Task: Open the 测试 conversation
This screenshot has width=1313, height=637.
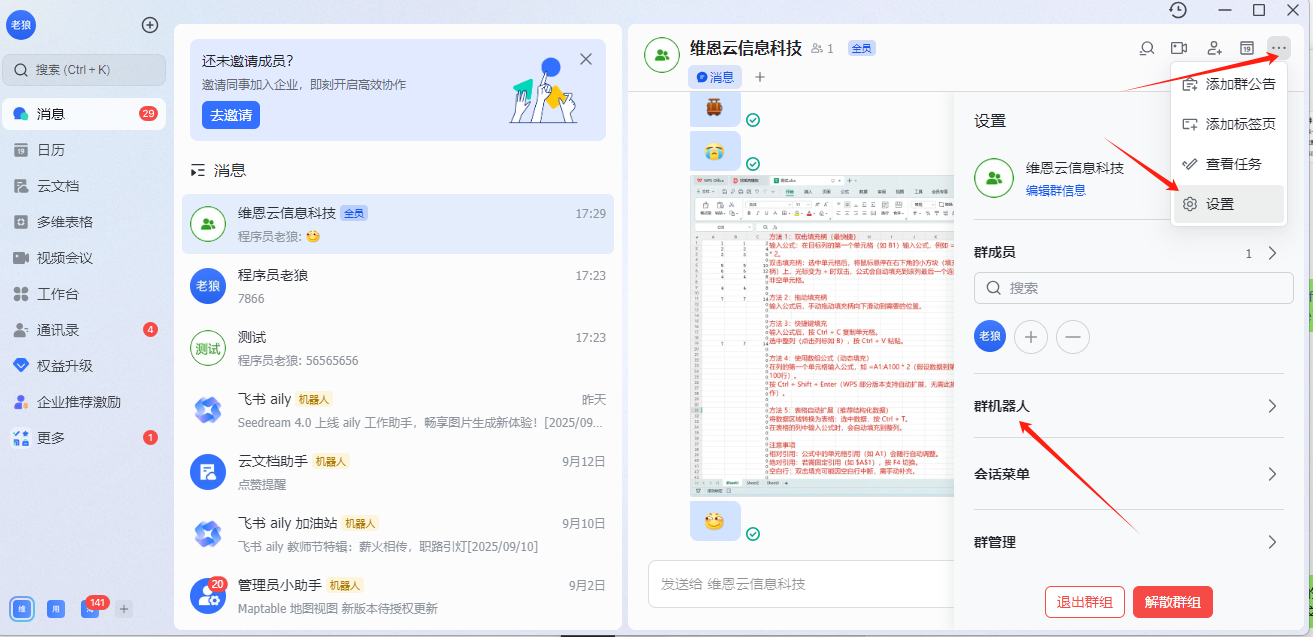Action: (x=398, y=348)
